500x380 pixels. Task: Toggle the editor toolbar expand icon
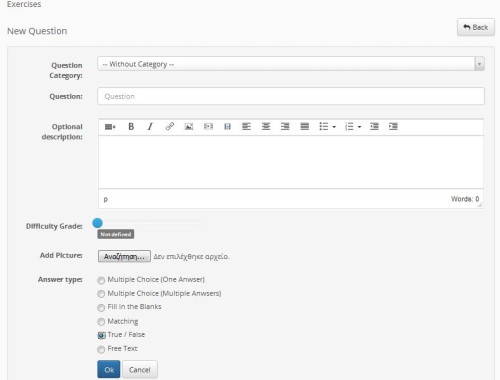click(110, 127)
